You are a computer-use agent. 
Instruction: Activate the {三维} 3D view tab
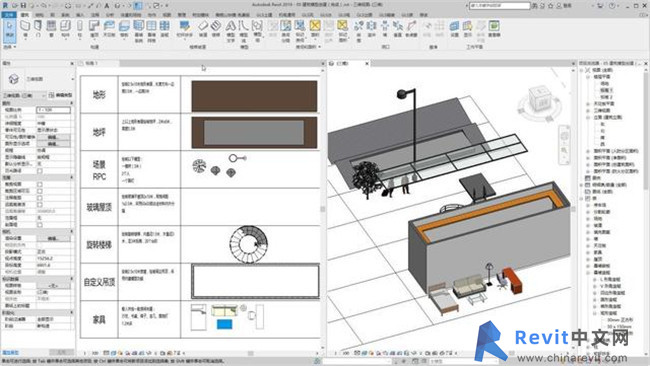[343, 63]
